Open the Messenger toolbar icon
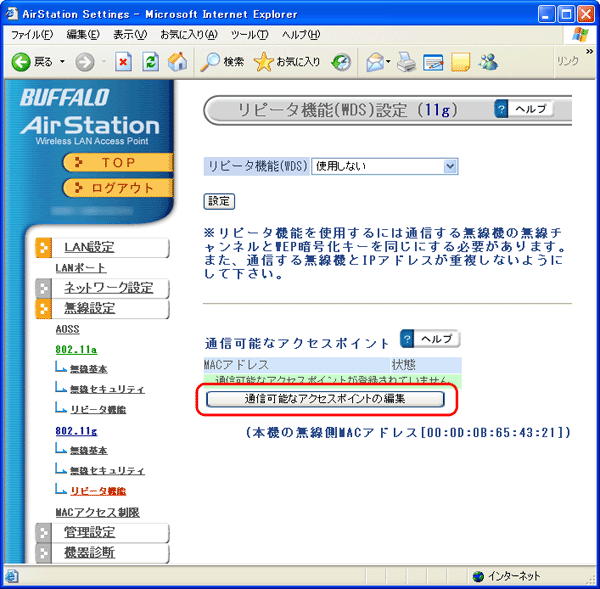This screenshot has width=600, height=589. (x=488, y=62)
